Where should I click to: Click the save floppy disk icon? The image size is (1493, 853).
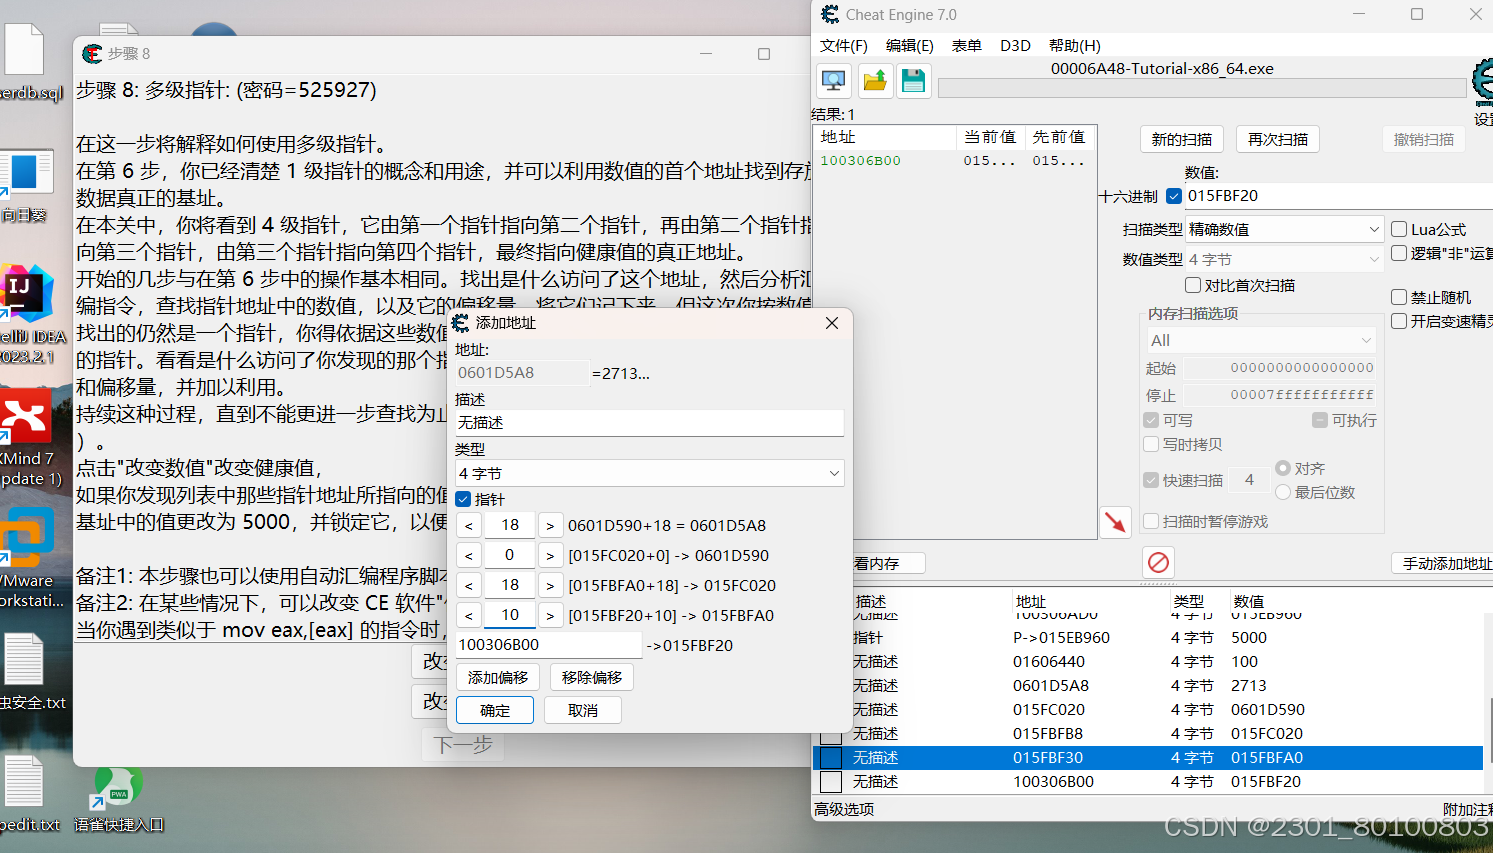(913, 81)
